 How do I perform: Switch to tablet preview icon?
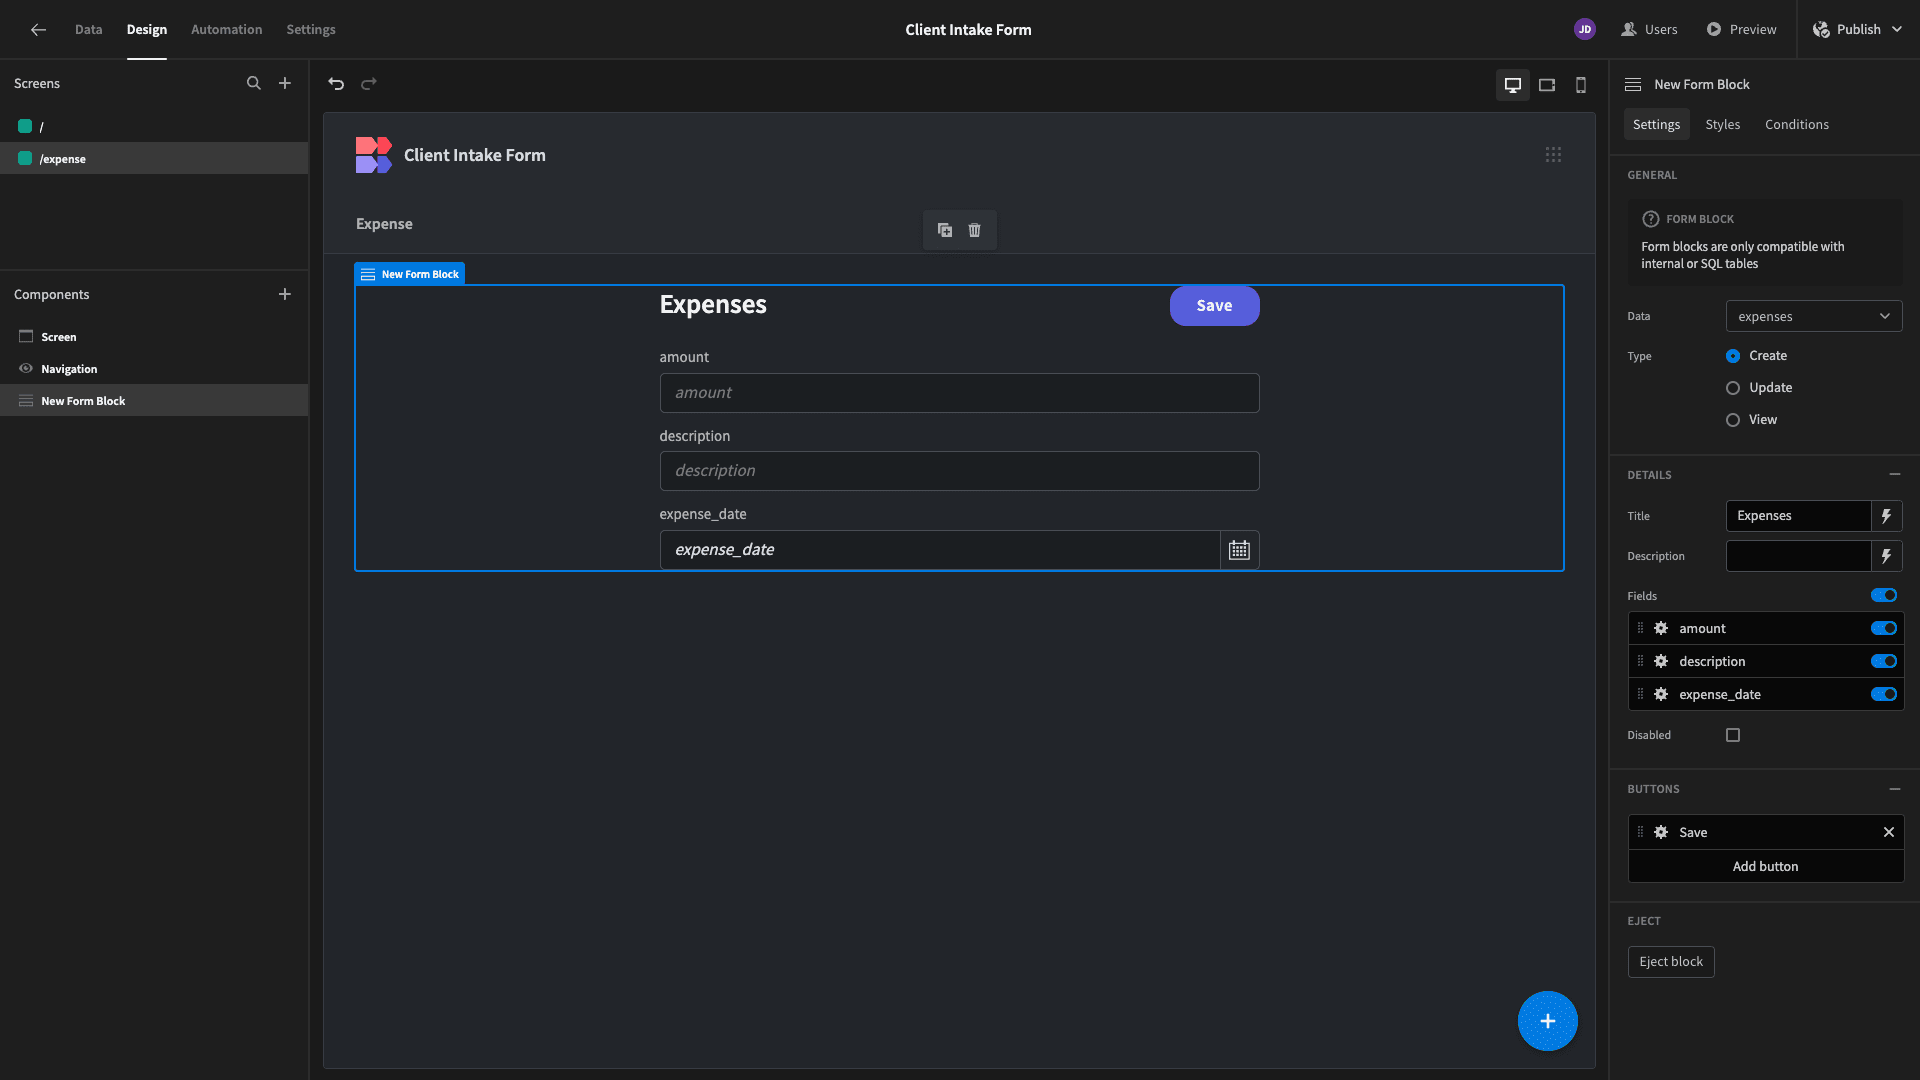tap(1547, 85)
